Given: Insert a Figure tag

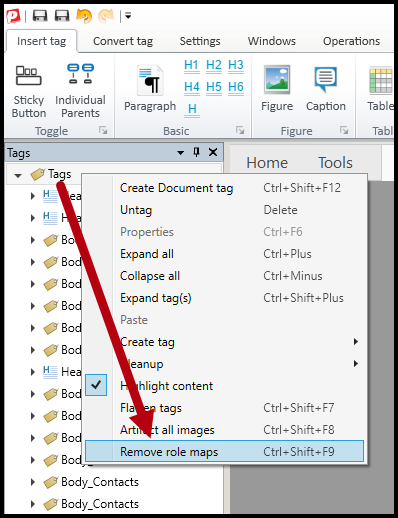Looking at the screenshot, I should pyautogui.click(x=277, y=89).
